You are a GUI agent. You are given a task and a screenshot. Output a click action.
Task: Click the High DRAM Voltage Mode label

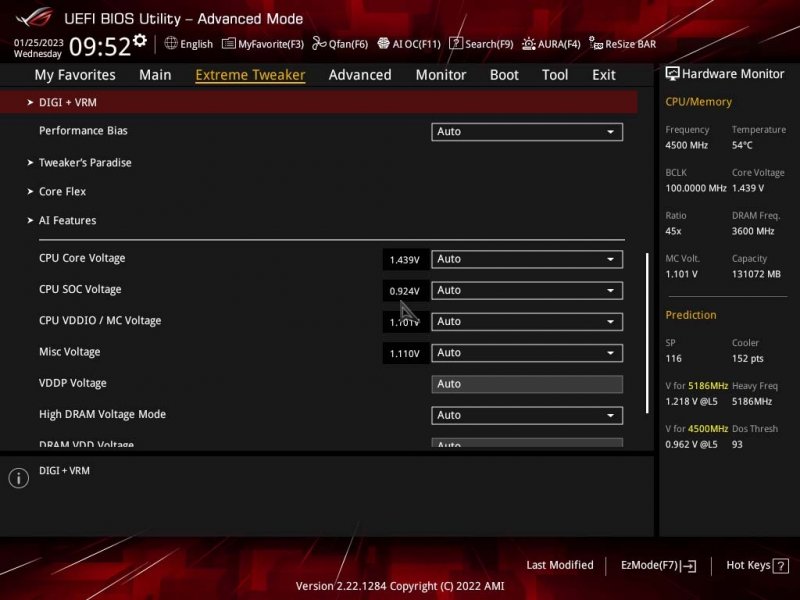(103, 414)
